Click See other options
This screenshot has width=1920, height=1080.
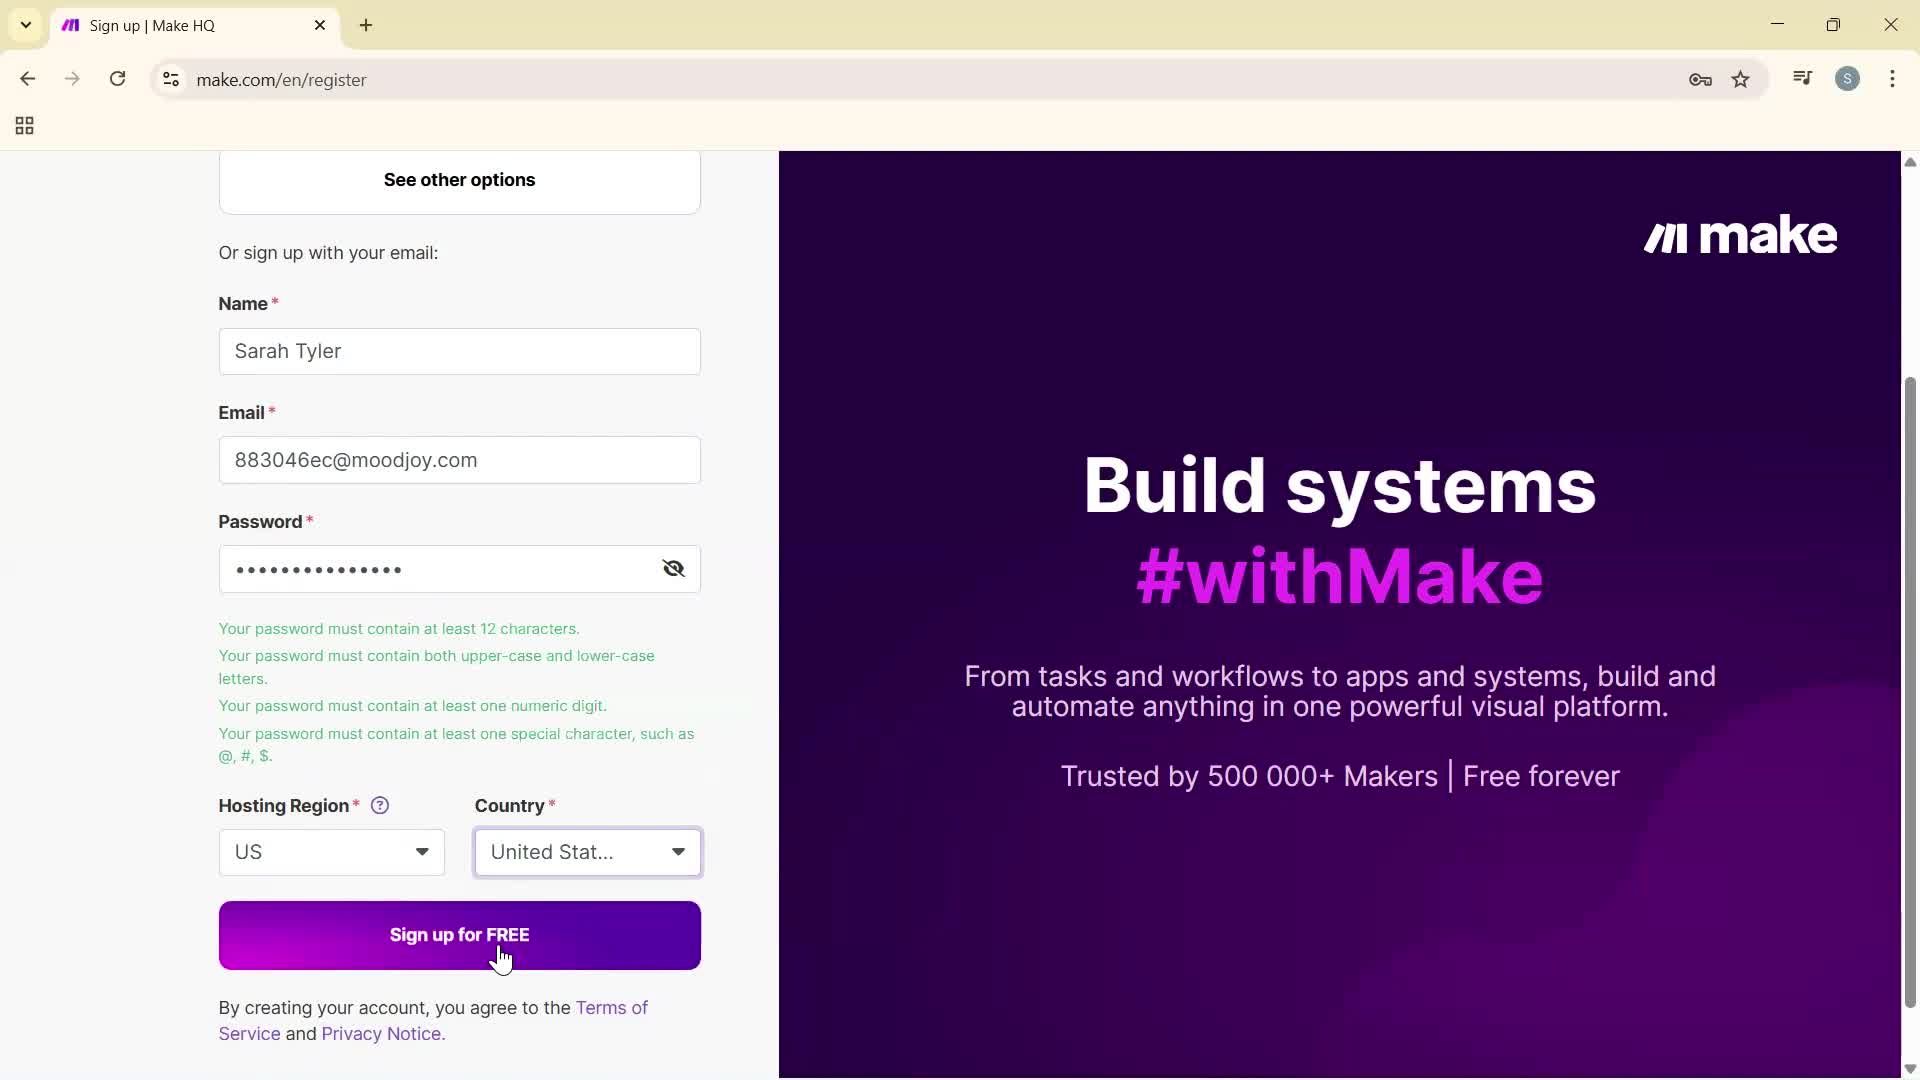point(459,180)
